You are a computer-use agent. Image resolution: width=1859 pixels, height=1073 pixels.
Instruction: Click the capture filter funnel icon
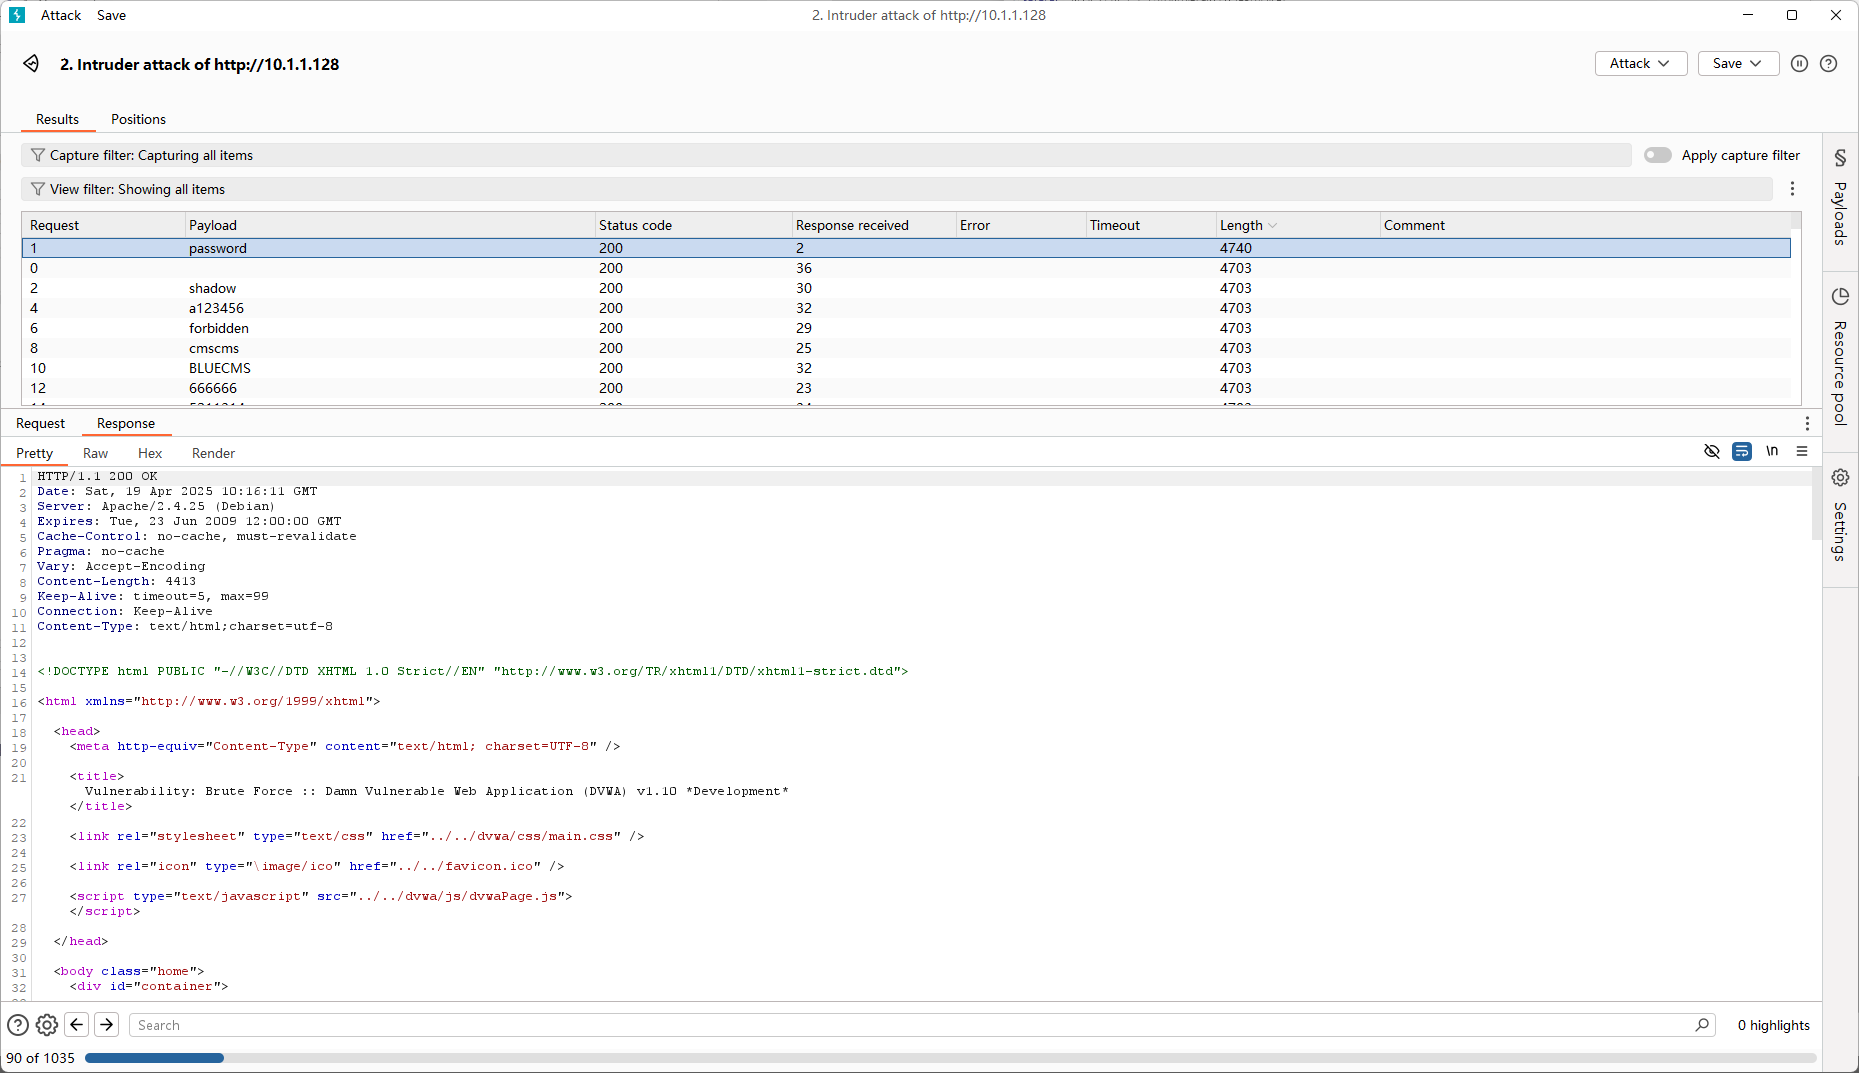pos(38,155)
